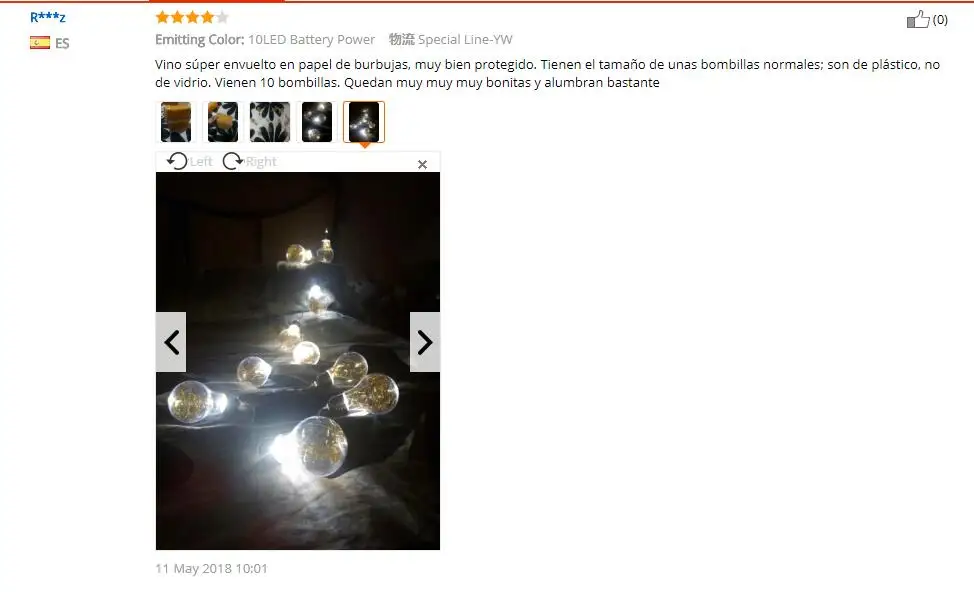Screen dimensions: 974x592
Task: Rotate the photo left using the counterclockwise arrow icon
Action: (177, 162)
